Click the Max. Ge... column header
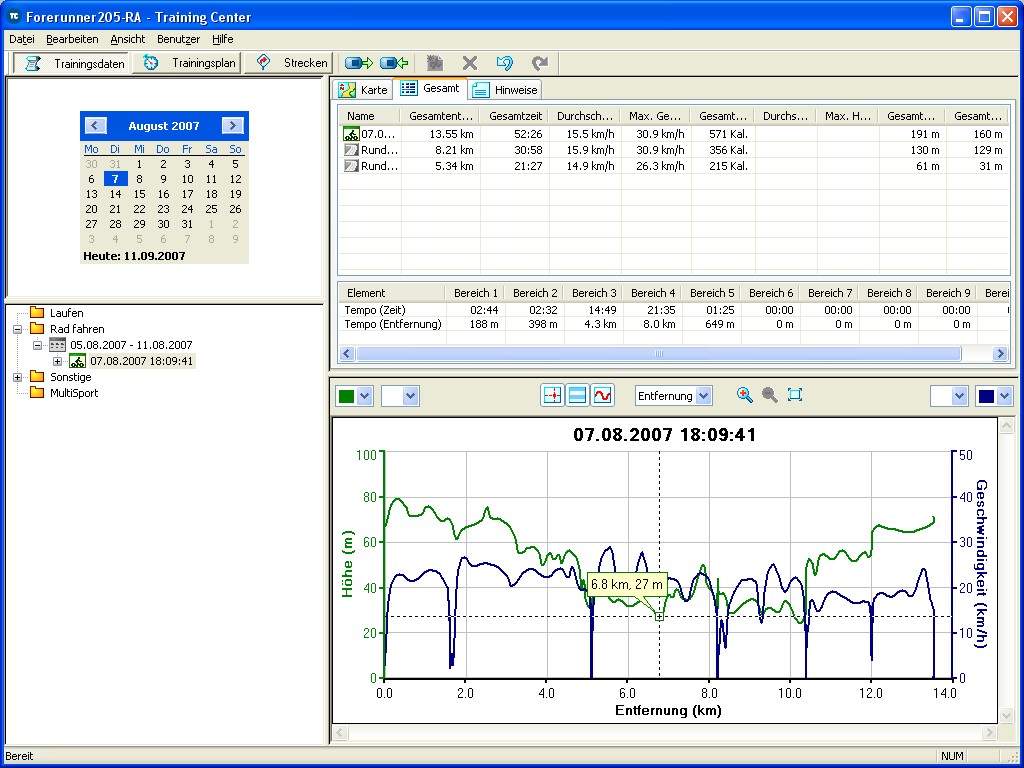The height and width of the screenshot is (768, 1024). click(x=655, y=116)
